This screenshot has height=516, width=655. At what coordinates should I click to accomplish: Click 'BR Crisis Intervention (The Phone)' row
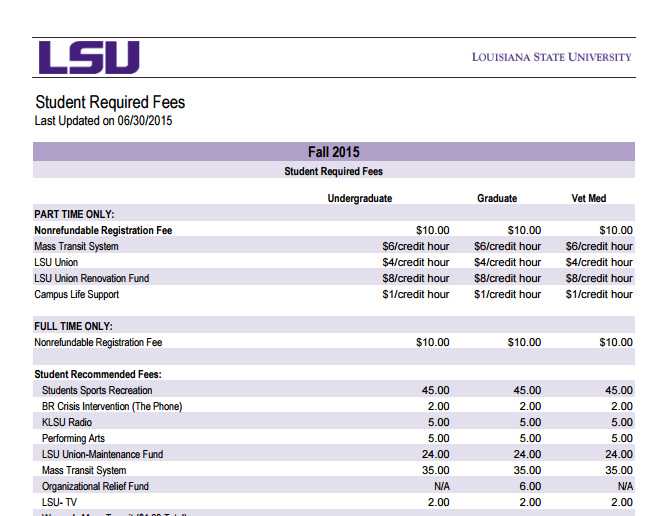[112, 407]
